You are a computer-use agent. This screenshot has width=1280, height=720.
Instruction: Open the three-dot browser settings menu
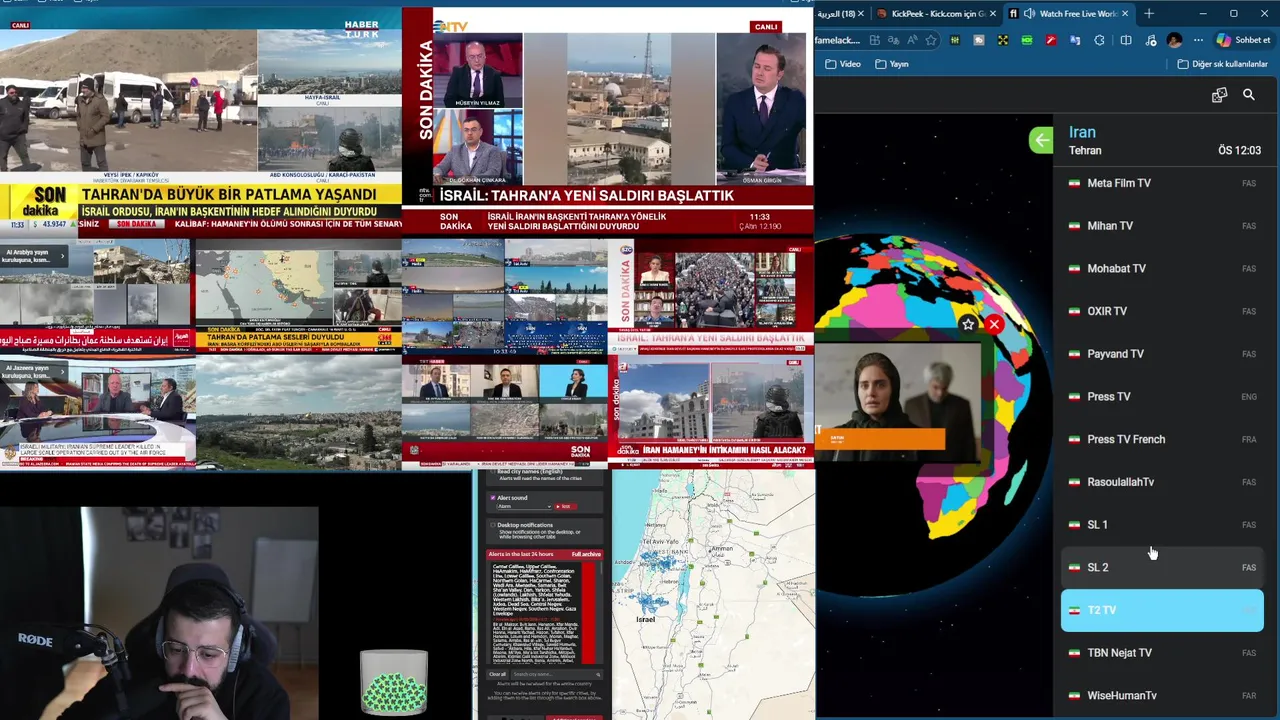(x=1198, y=40)
